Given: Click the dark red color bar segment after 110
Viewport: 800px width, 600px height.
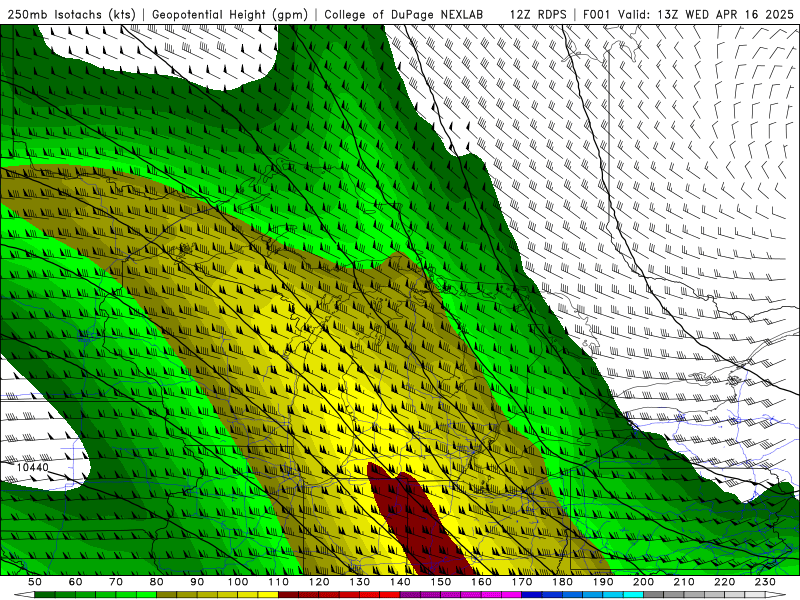Looking at the screenshot, I should 288,595.
